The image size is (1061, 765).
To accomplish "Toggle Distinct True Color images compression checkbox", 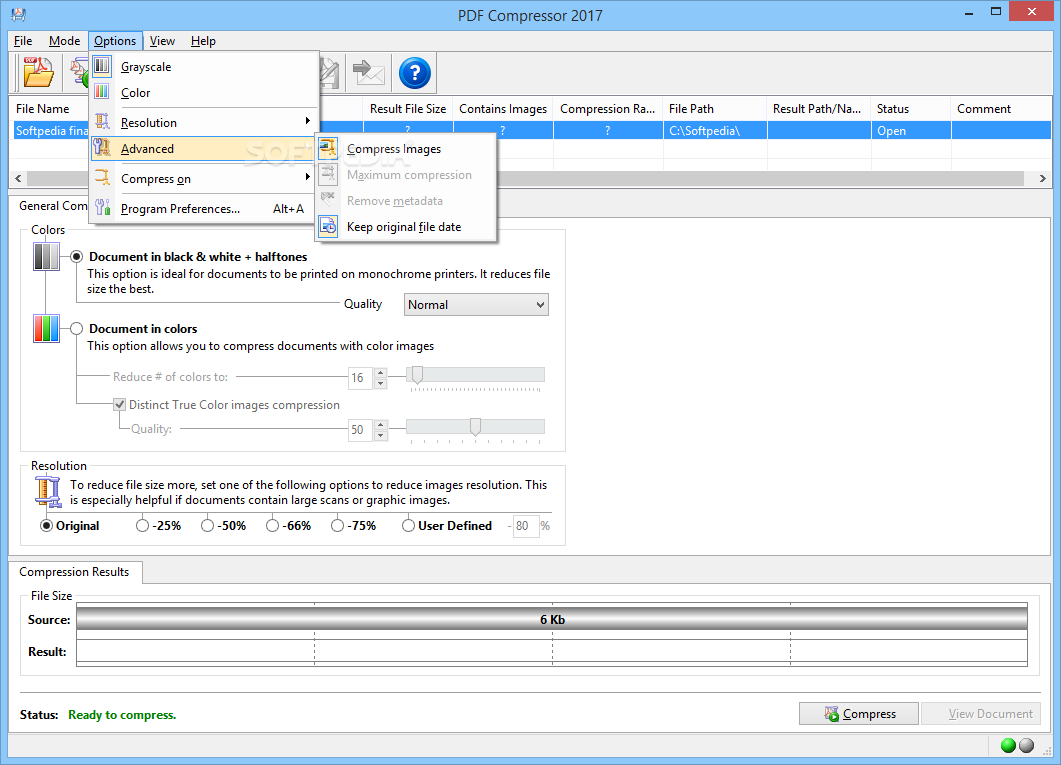I will pyautogui.click(x=120, y=404).
